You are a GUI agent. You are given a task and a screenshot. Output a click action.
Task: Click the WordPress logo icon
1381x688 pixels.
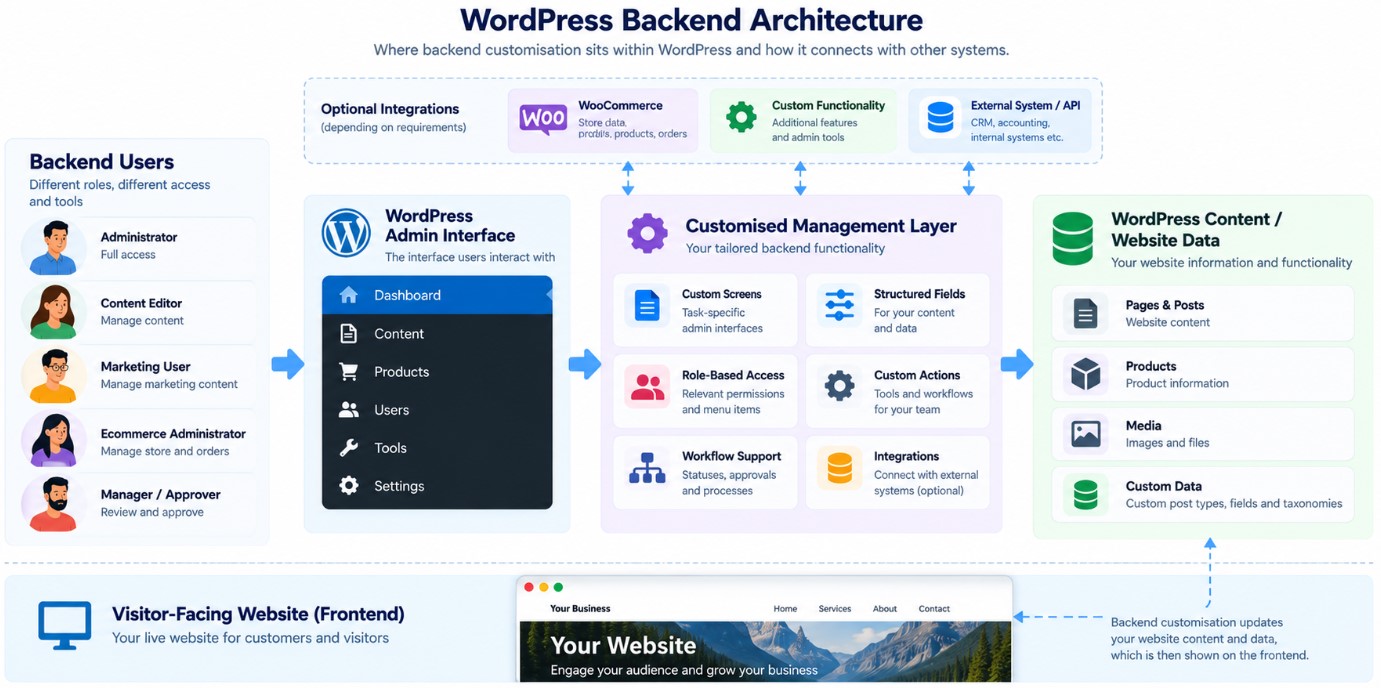(346, 233)
